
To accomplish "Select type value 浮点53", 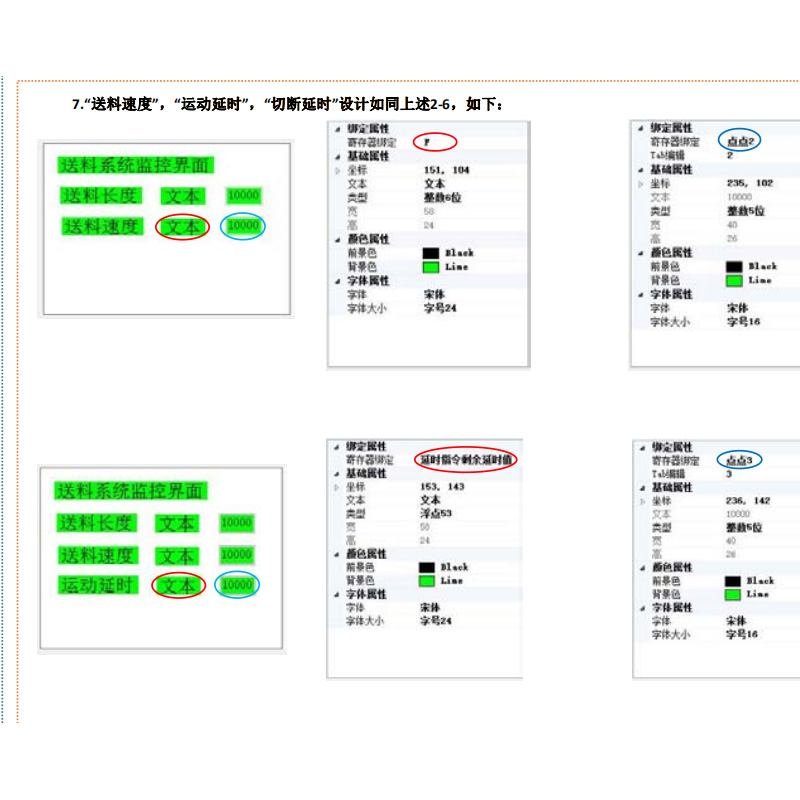I will 436,513.
